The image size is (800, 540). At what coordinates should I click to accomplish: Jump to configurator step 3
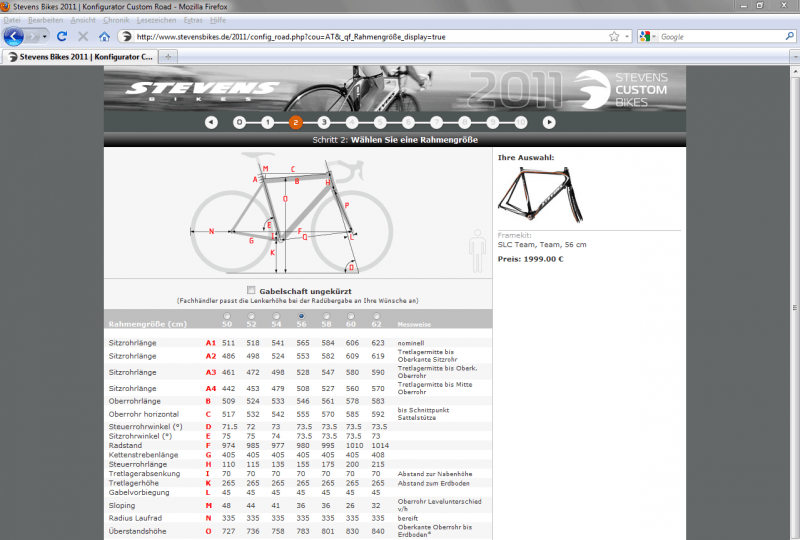point(323,122)
